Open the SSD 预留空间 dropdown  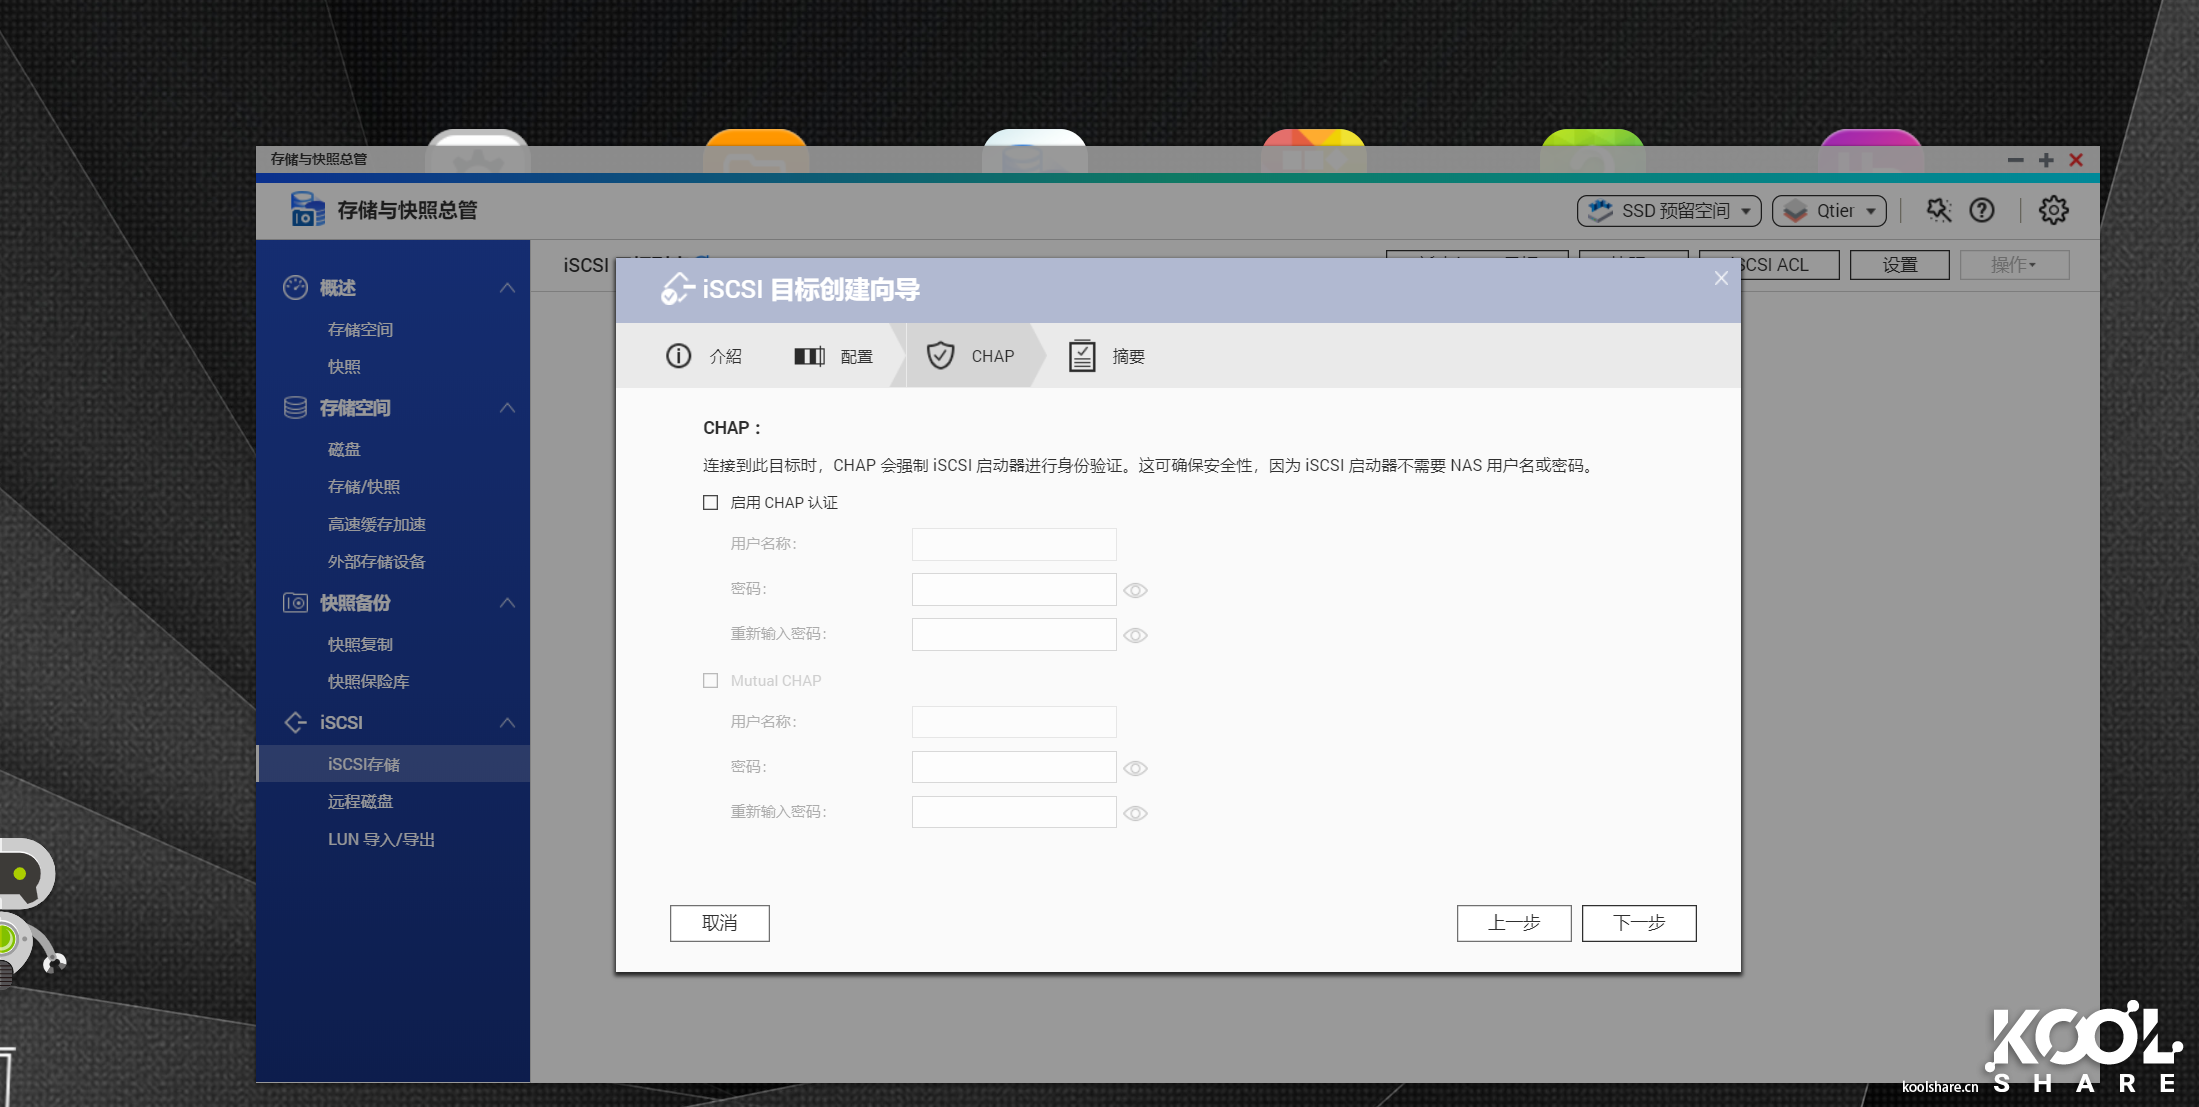tap(1668, 211)
